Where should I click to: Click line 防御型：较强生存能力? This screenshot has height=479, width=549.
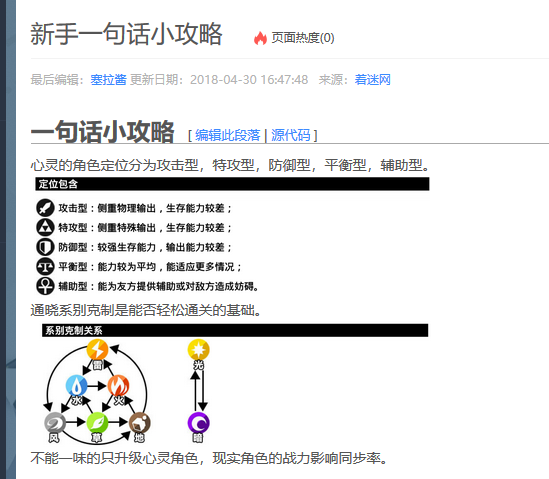(x=145, y=247)
